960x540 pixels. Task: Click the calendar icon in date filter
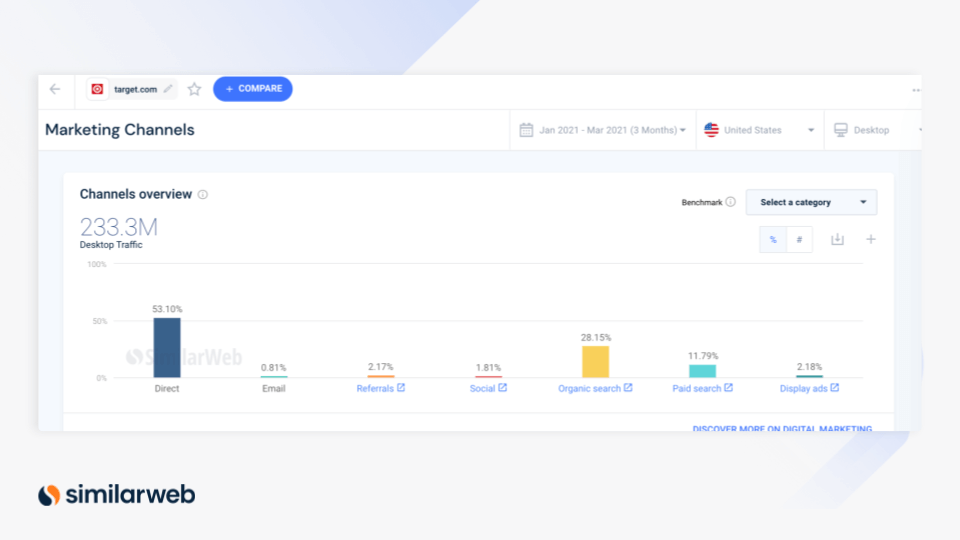[x=526, y=130]
